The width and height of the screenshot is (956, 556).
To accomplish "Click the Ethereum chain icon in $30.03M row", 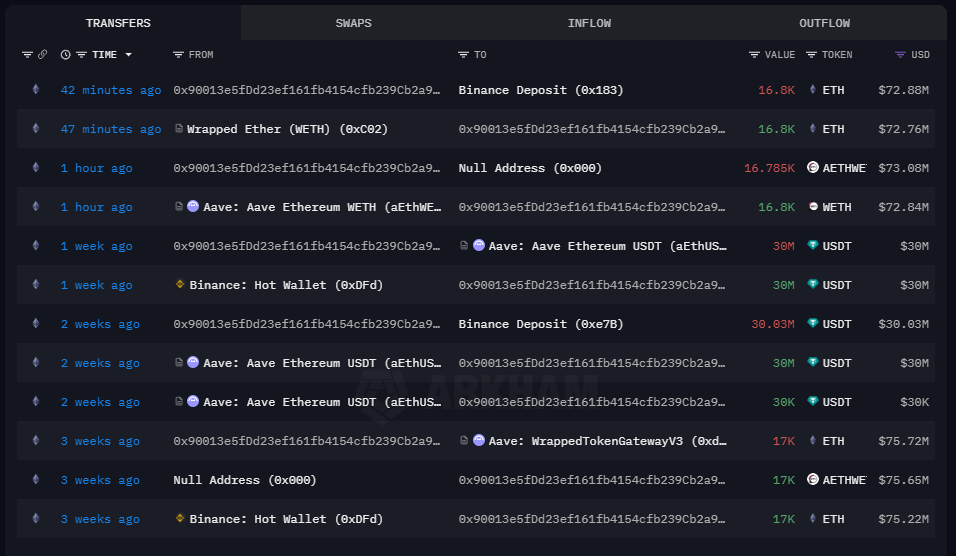I will (x=36, y=324).
